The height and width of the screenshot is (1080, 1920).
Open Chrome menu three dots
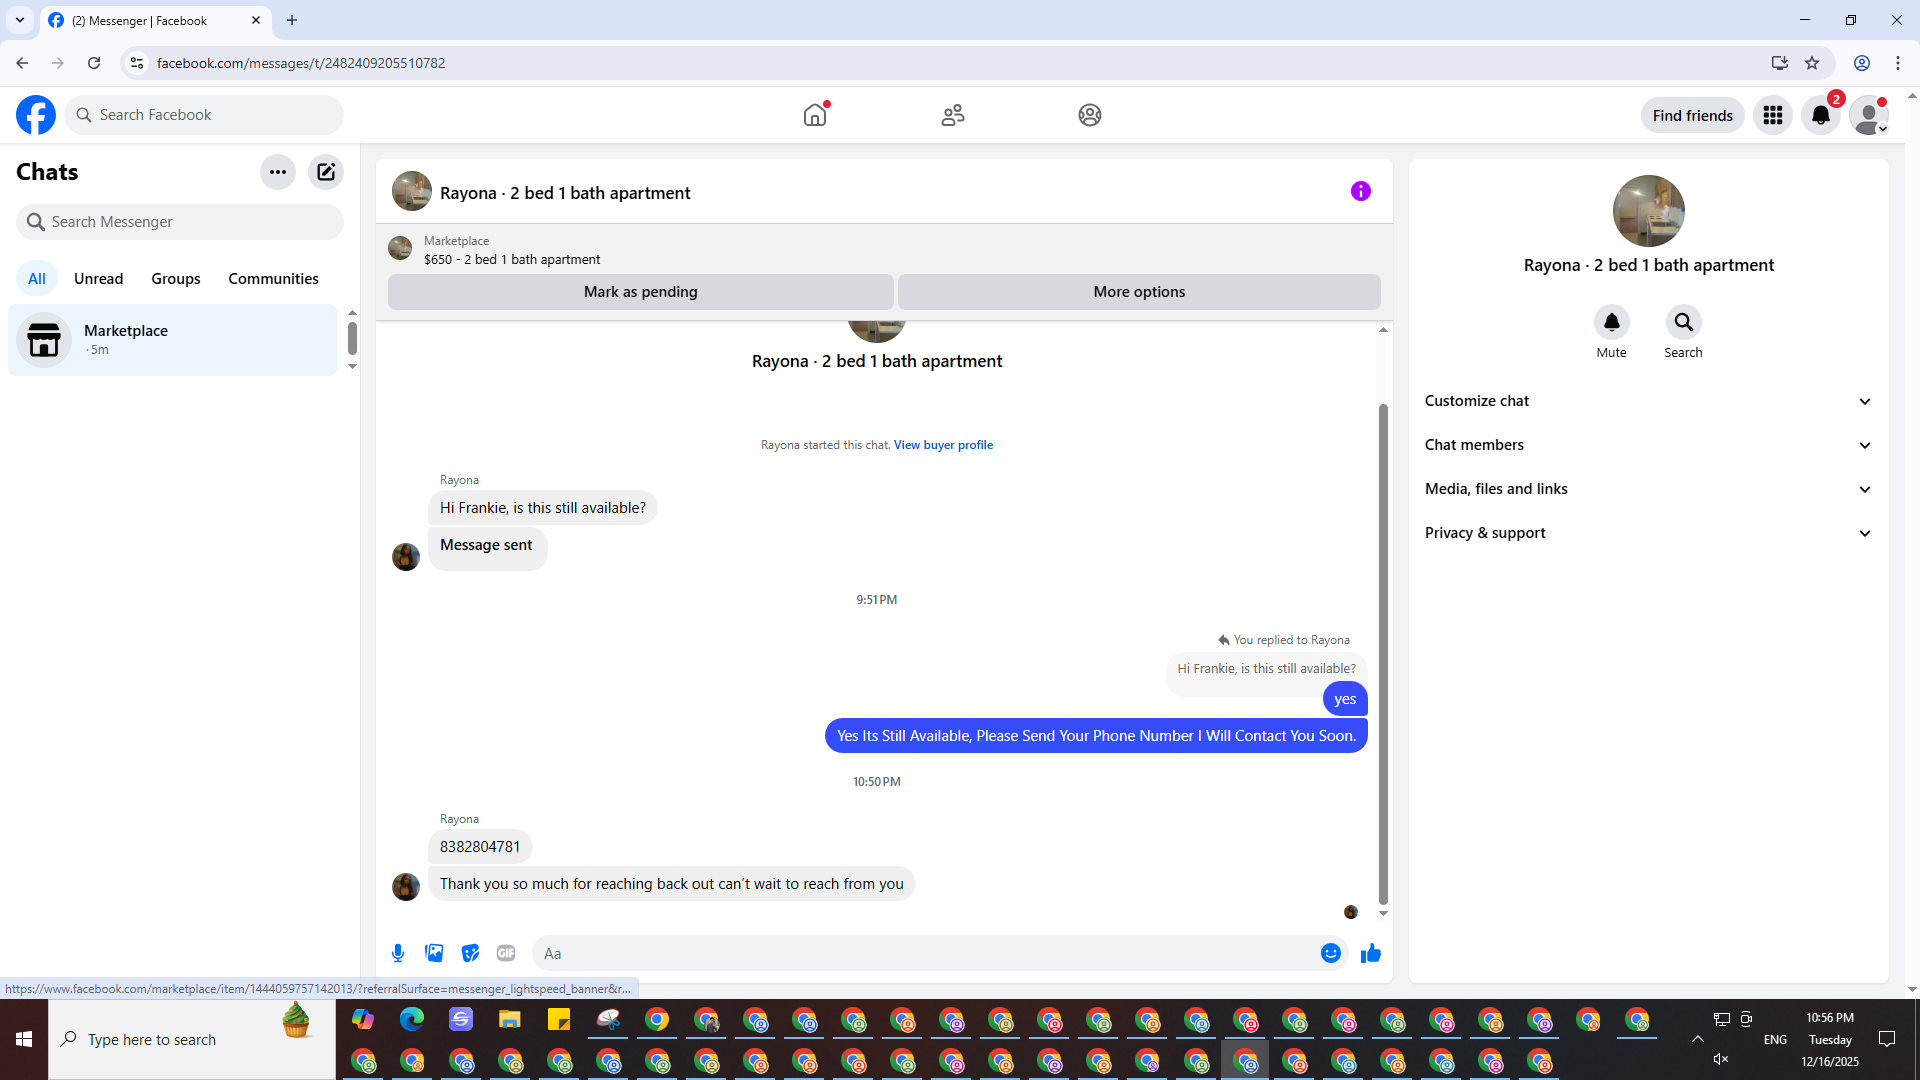(1898, 63)
